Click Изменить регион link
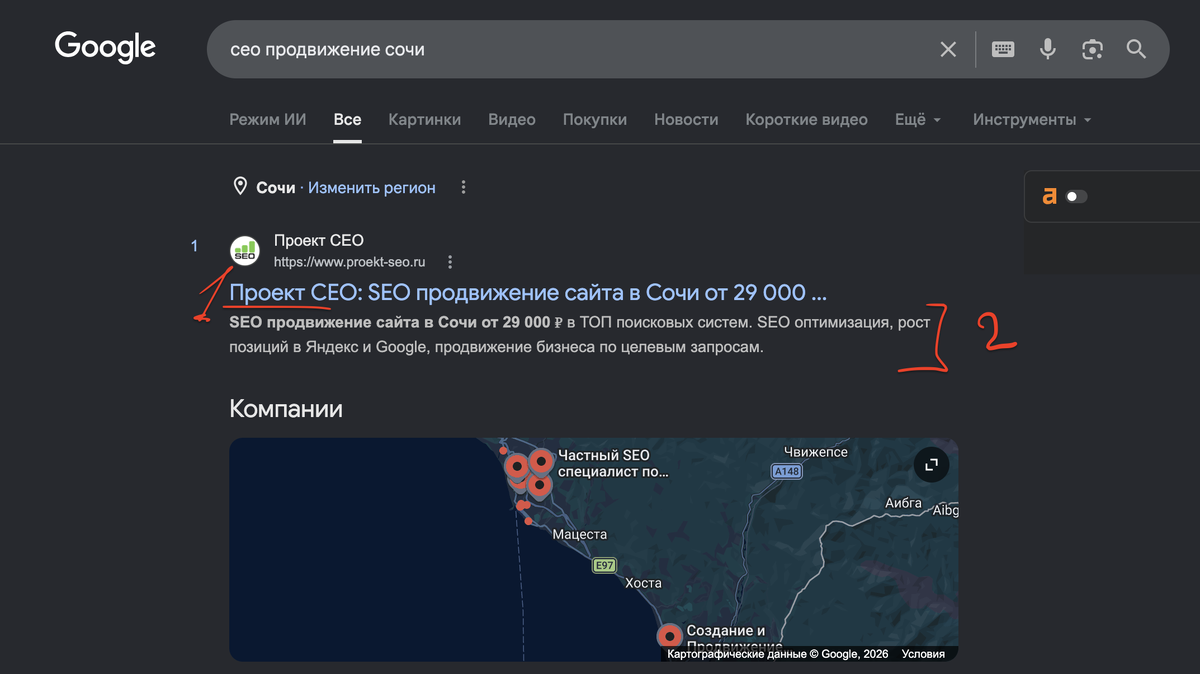Viewport: 1200px width, 674px height. (x=372, y=187)
